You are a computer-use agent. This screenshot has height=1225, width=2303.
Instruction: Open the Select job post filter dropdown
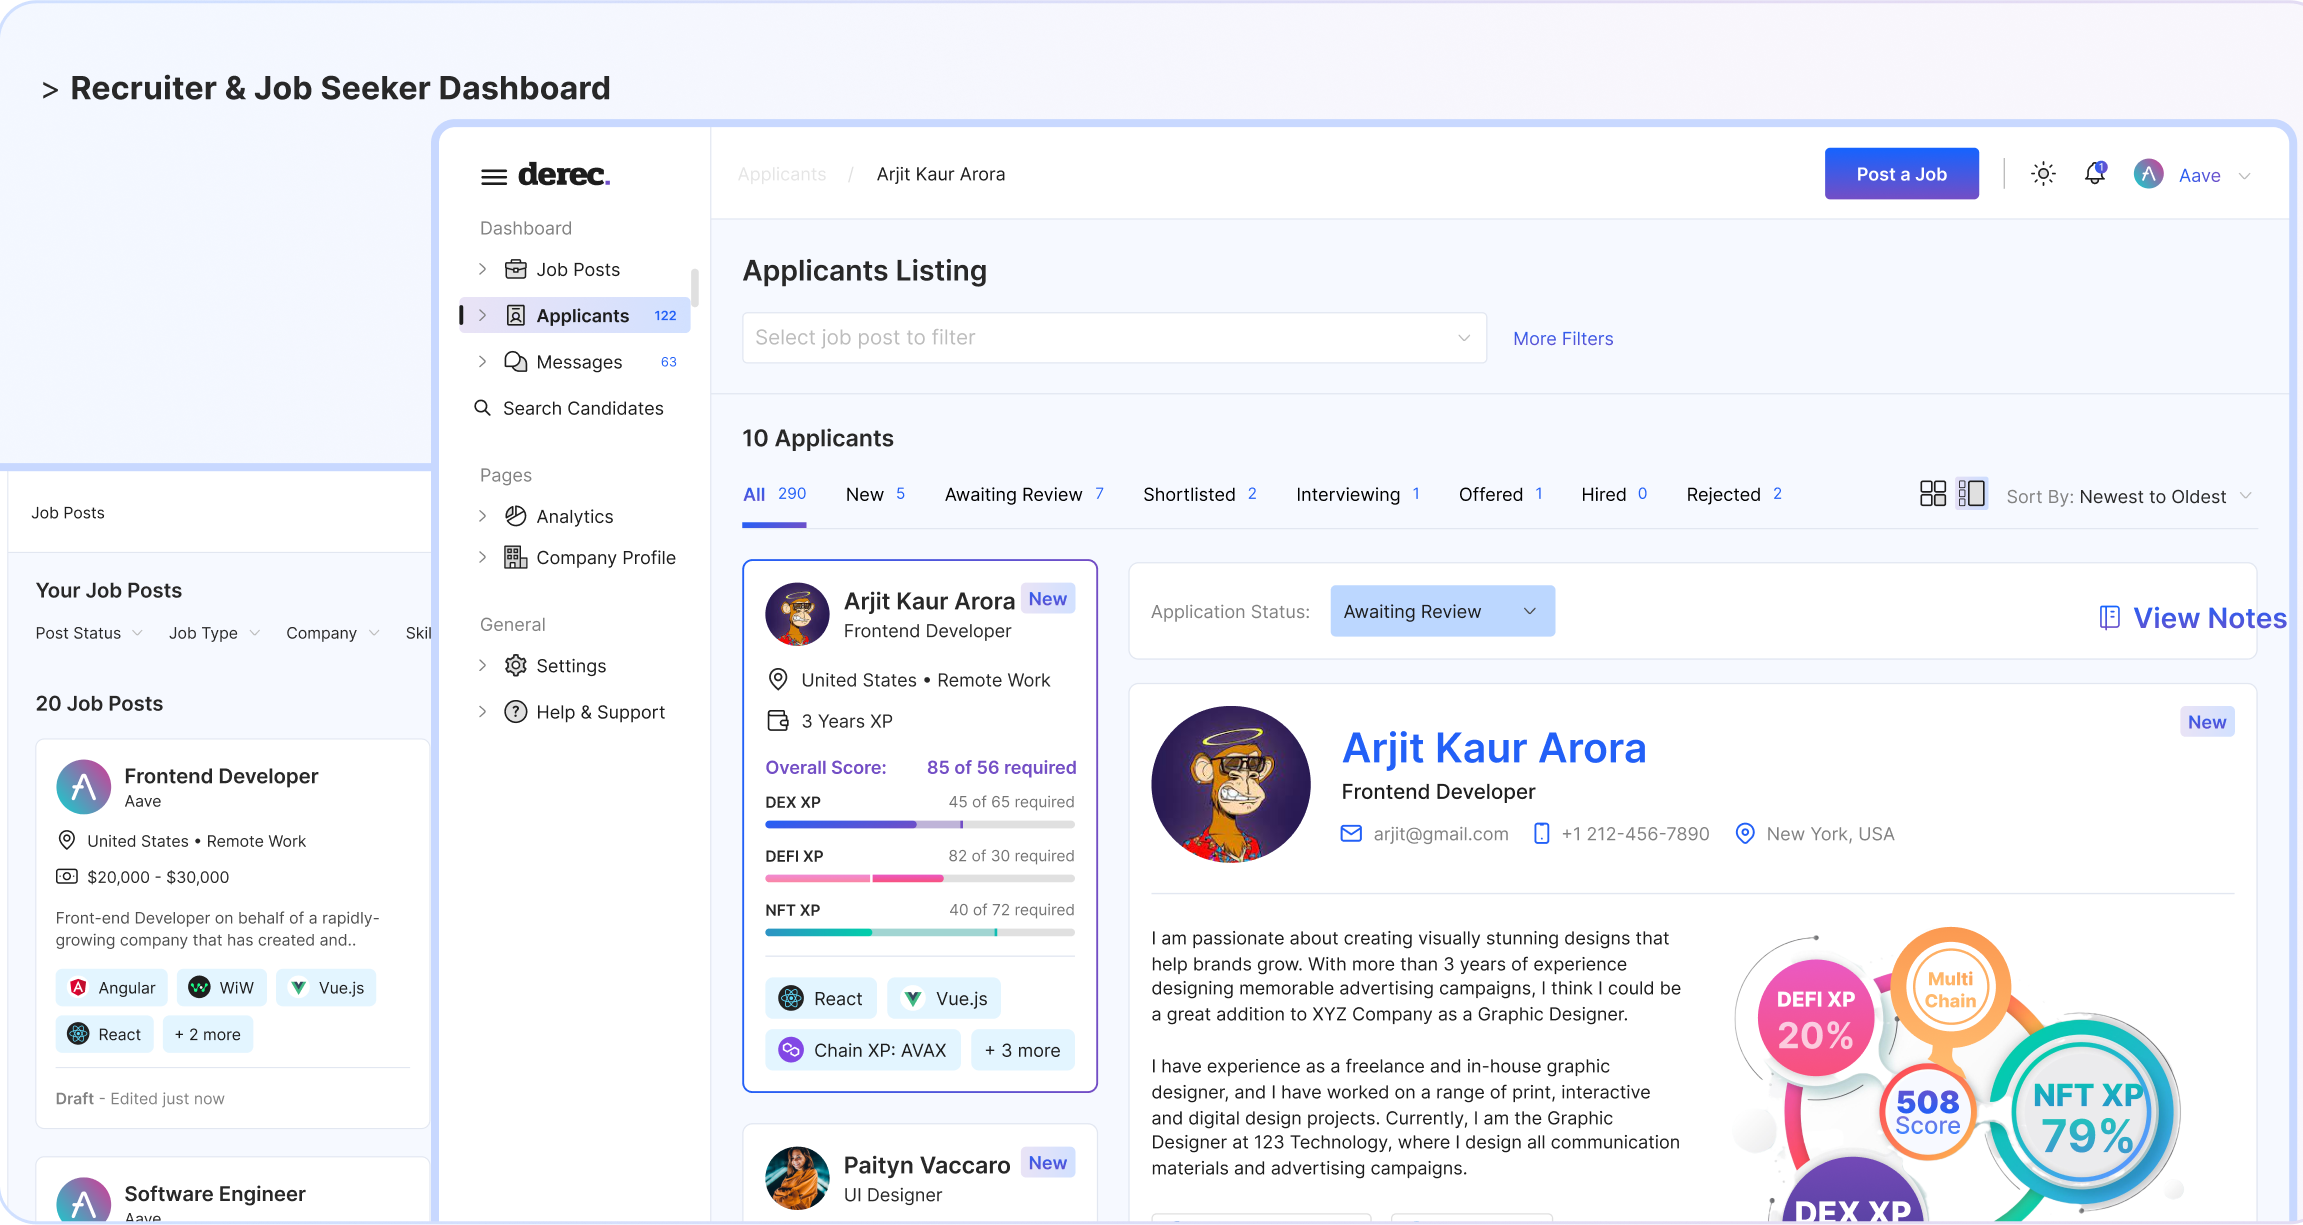click(x=1113, y=337)
